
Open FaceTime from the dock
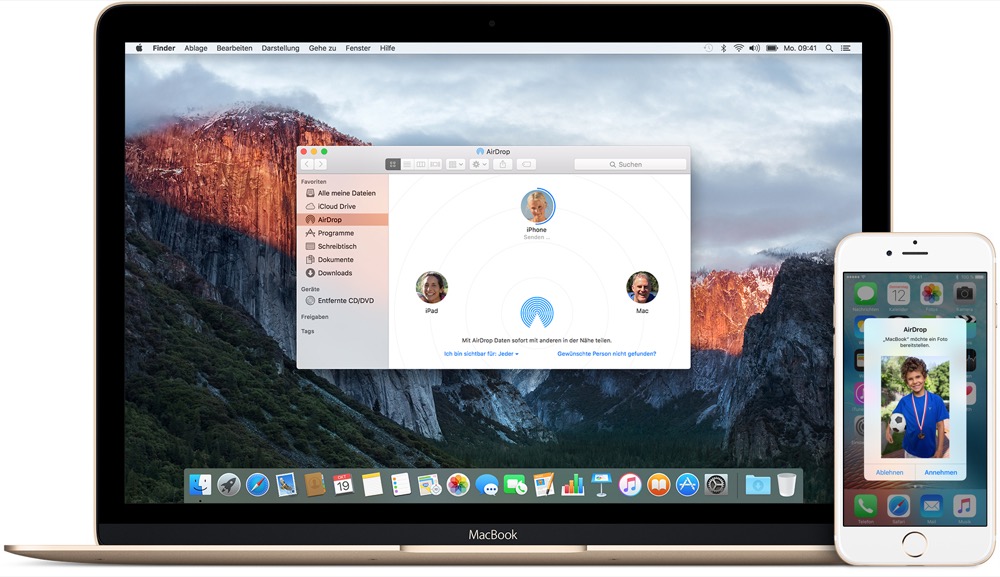point(515,485)
